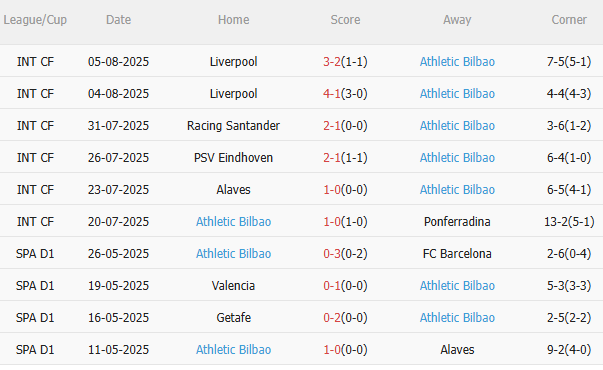The width and height of the screenshot is (603, 370).
Task: Click Alaves away team on 11-05-2025
Action: [457, 349]
